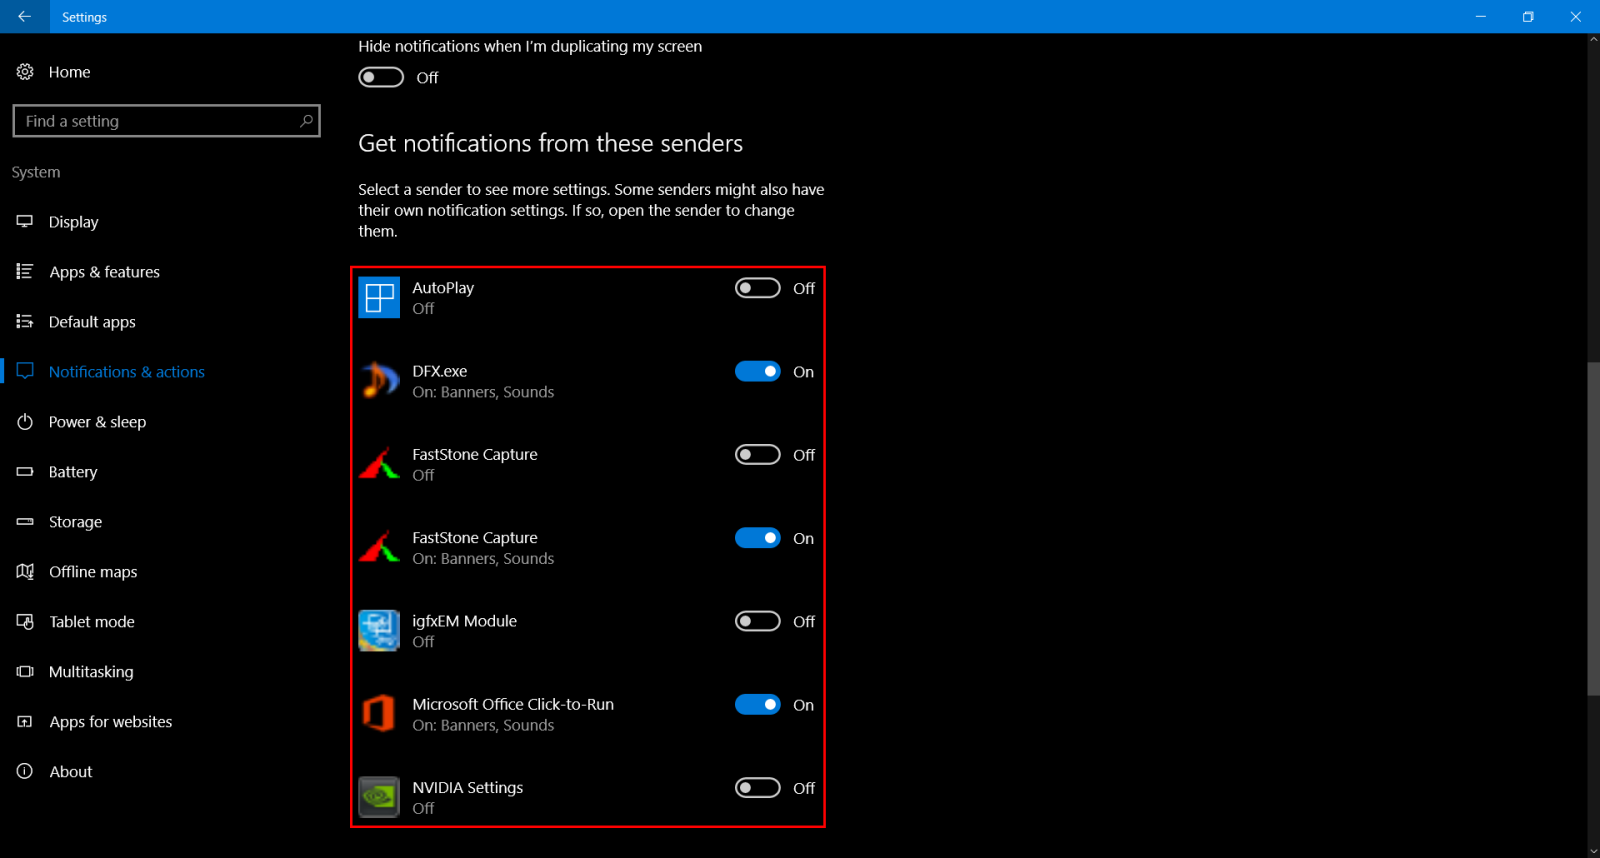Click the Battery icon in sidebar
Viewport: 1600px width, 858px height.
pos(25,472)
